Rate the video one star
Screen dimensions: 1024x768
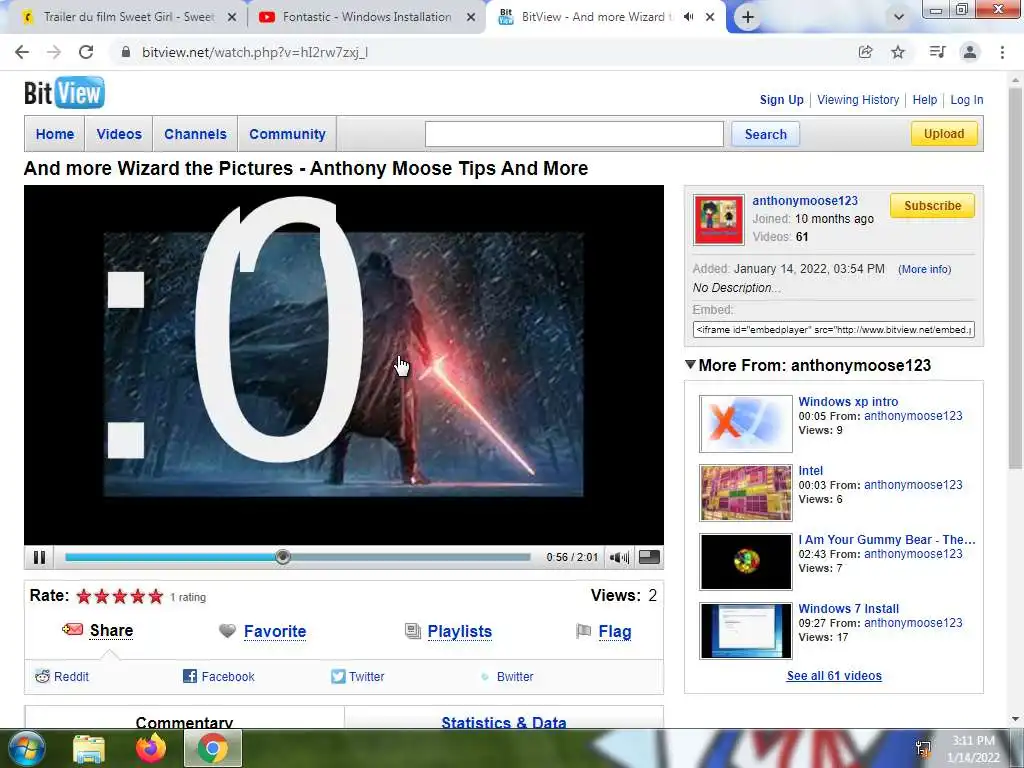pyautogui.click(x=84, y=596)
